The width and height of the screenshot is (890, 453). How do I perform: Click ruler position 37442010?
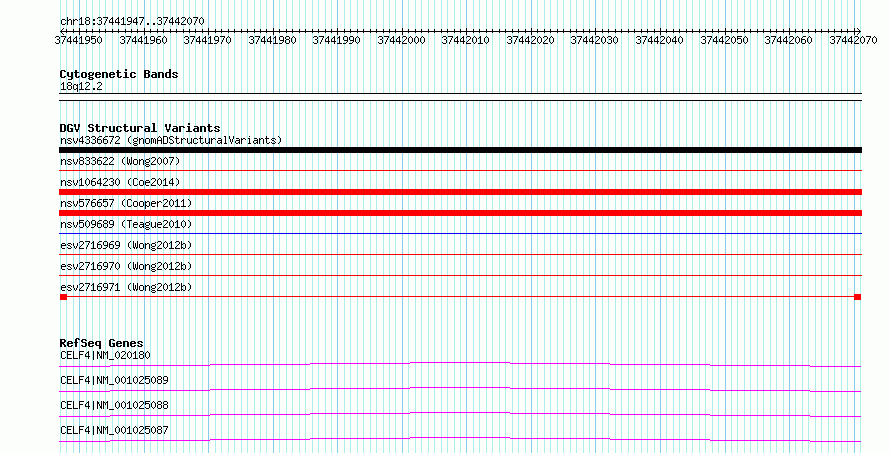point(465,40)
